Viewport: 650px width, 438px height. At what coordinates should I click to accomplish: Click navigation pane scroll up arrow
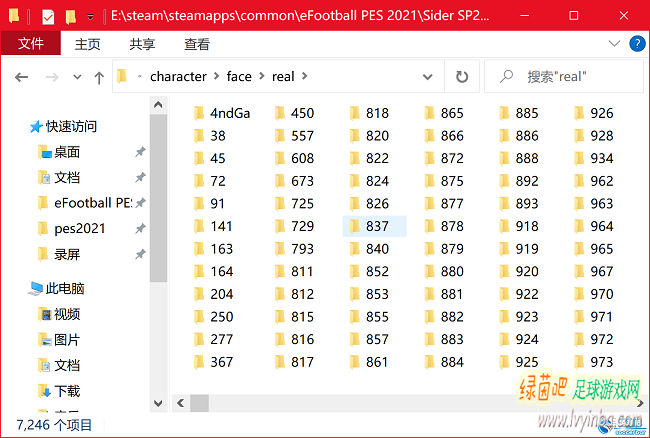pyautogui.click(x=158, y=105)
